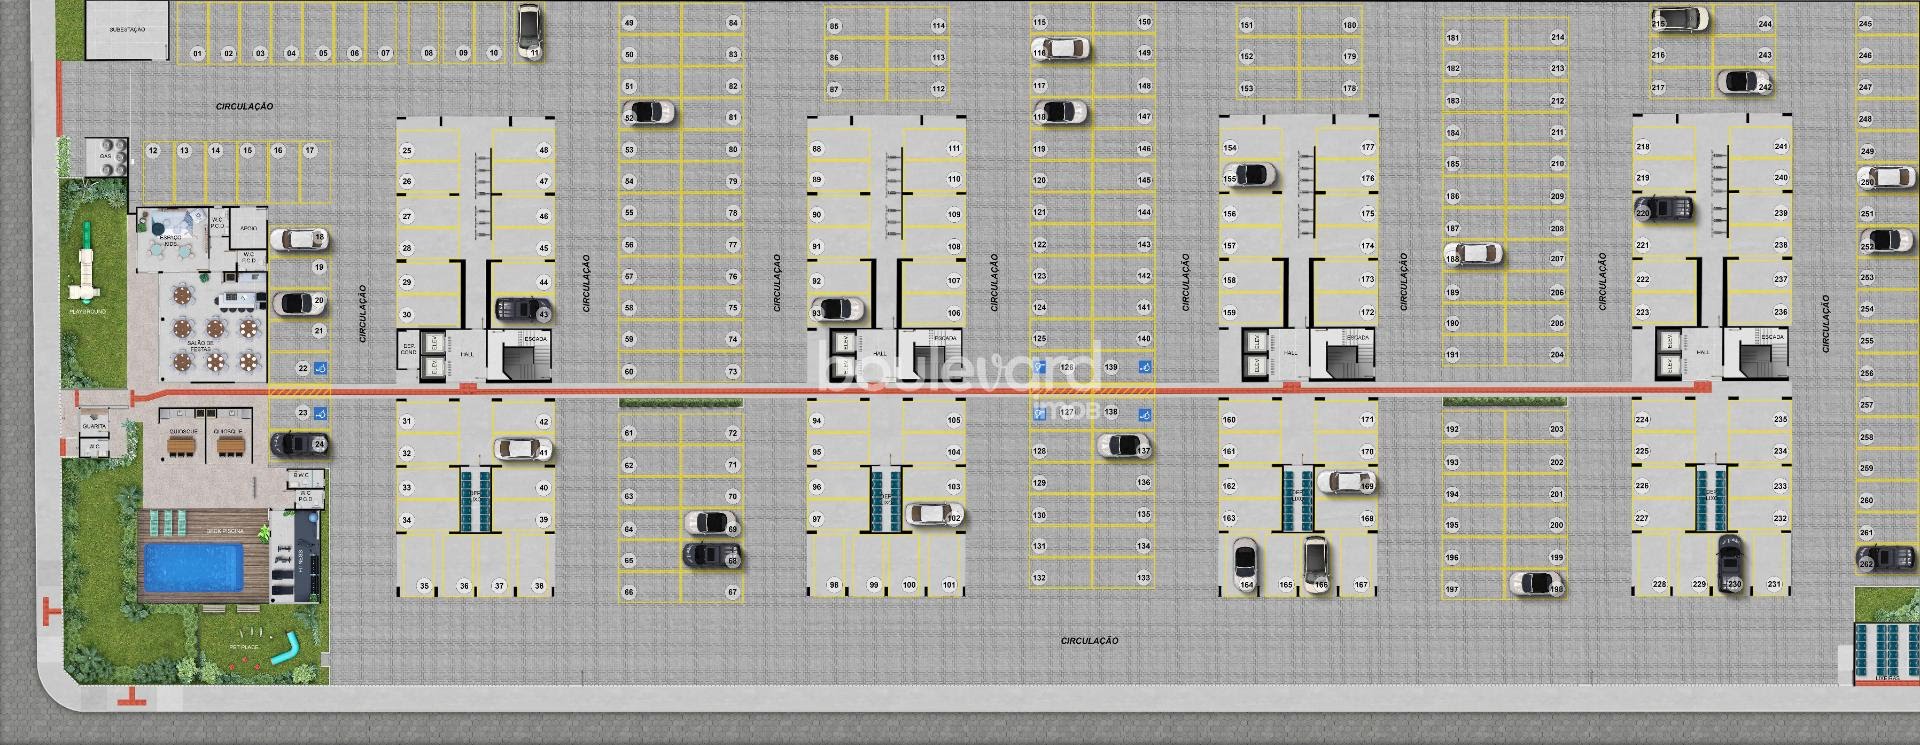The height and width of the screenshot is (745, 1920).
Task: Select the white car in spot 137
Action: (1122, 445)
